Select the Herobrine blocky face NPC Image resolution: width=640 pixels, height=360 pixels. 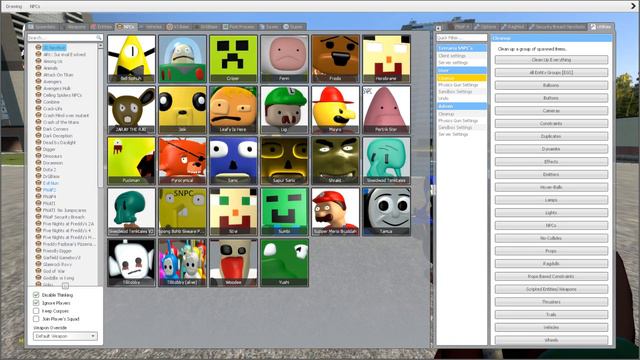(387, 59)
